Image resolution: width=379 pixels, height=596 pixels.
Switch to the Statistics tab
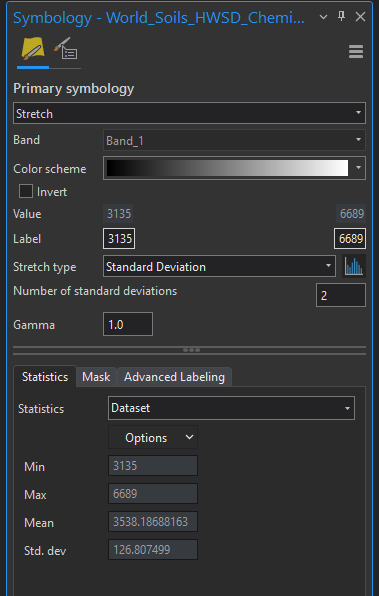point(45,377)
